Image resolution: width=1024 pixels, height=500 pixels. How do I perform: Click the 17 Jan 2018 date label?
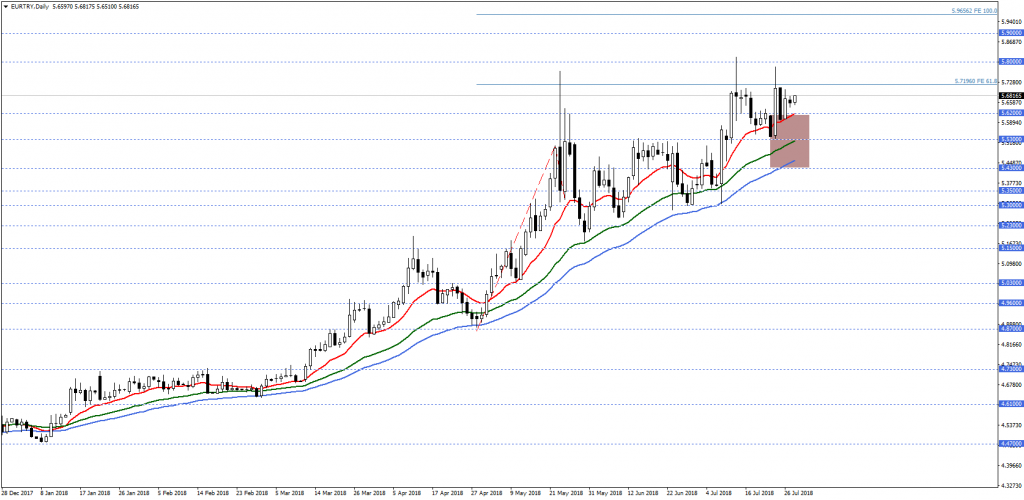(x=93, y=493)
